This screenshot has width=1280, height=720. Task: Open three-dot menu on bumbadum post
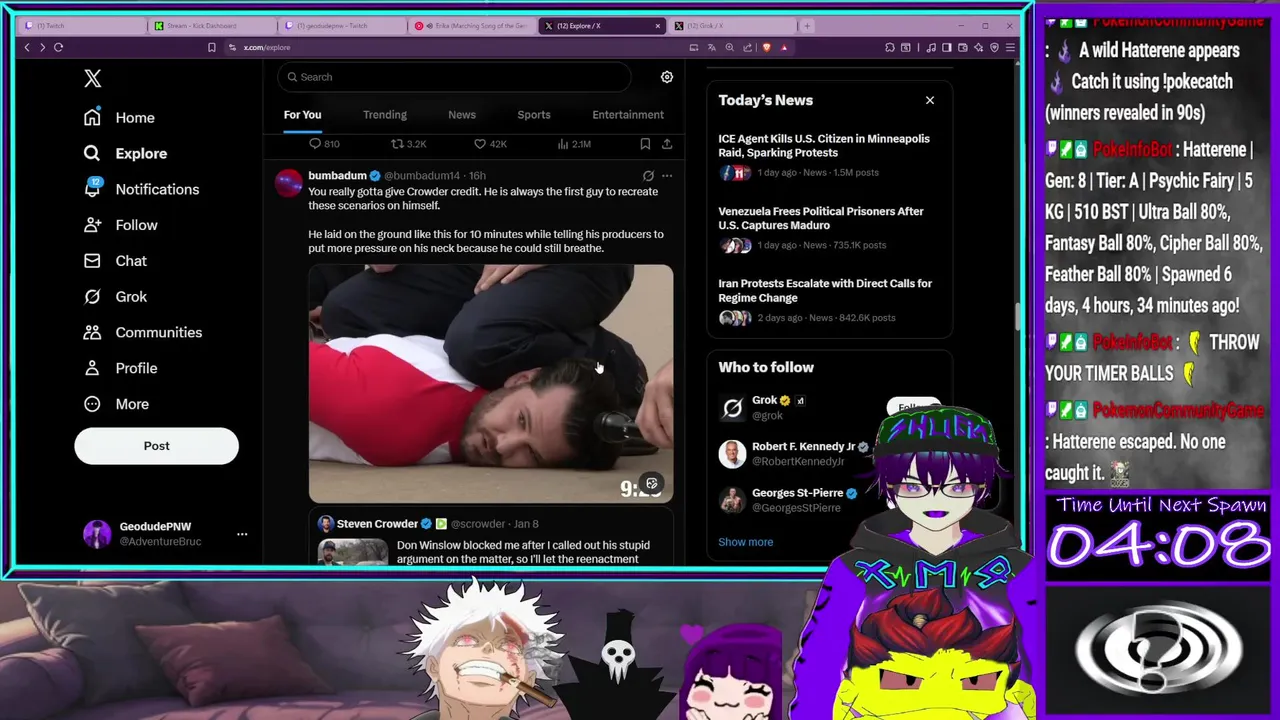point(667,176)
